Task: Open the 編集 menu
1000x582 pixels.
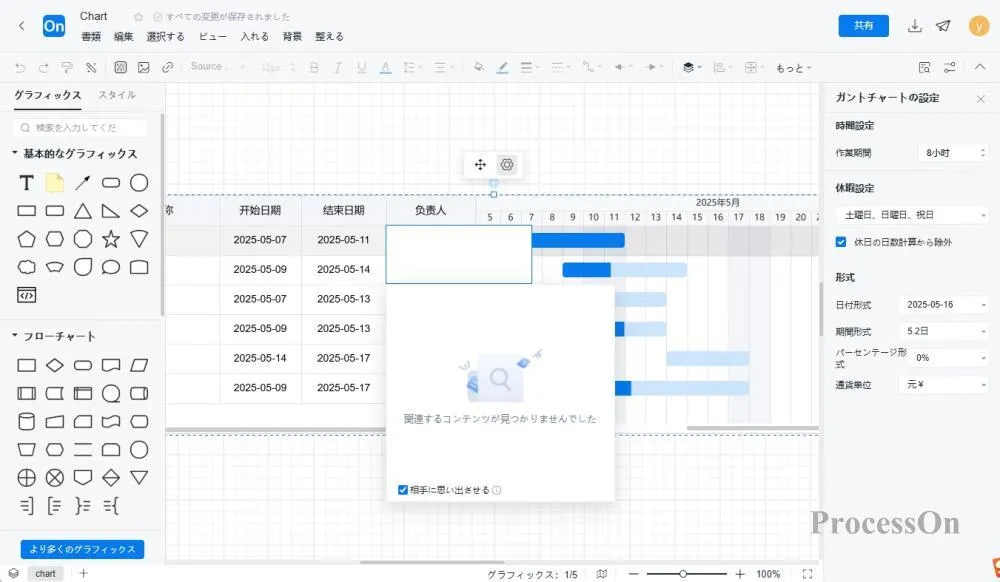Action: click(123, 36)
